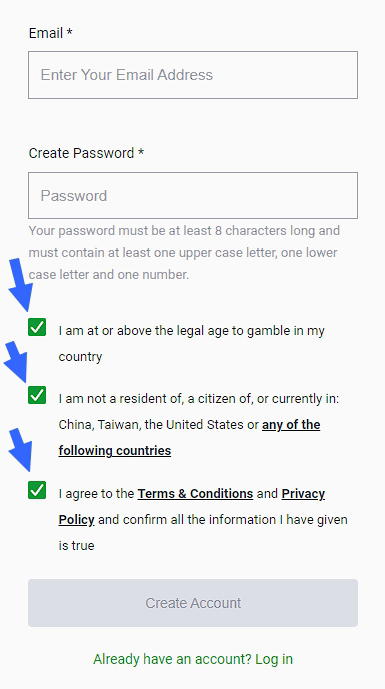Click the blue arrow above the terms checkbox

click(21, 450)
